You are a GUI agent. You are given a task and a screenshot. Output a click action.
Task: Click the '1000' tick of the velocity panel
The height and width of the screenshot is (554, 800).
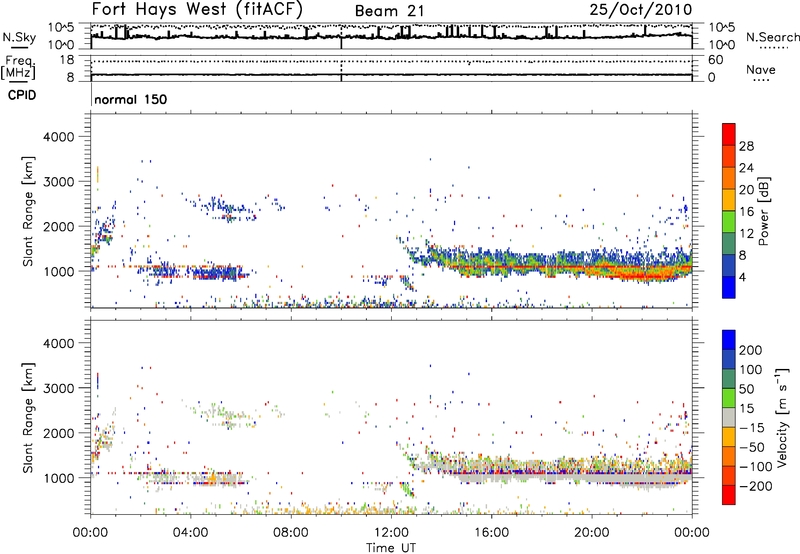(59, 478)
